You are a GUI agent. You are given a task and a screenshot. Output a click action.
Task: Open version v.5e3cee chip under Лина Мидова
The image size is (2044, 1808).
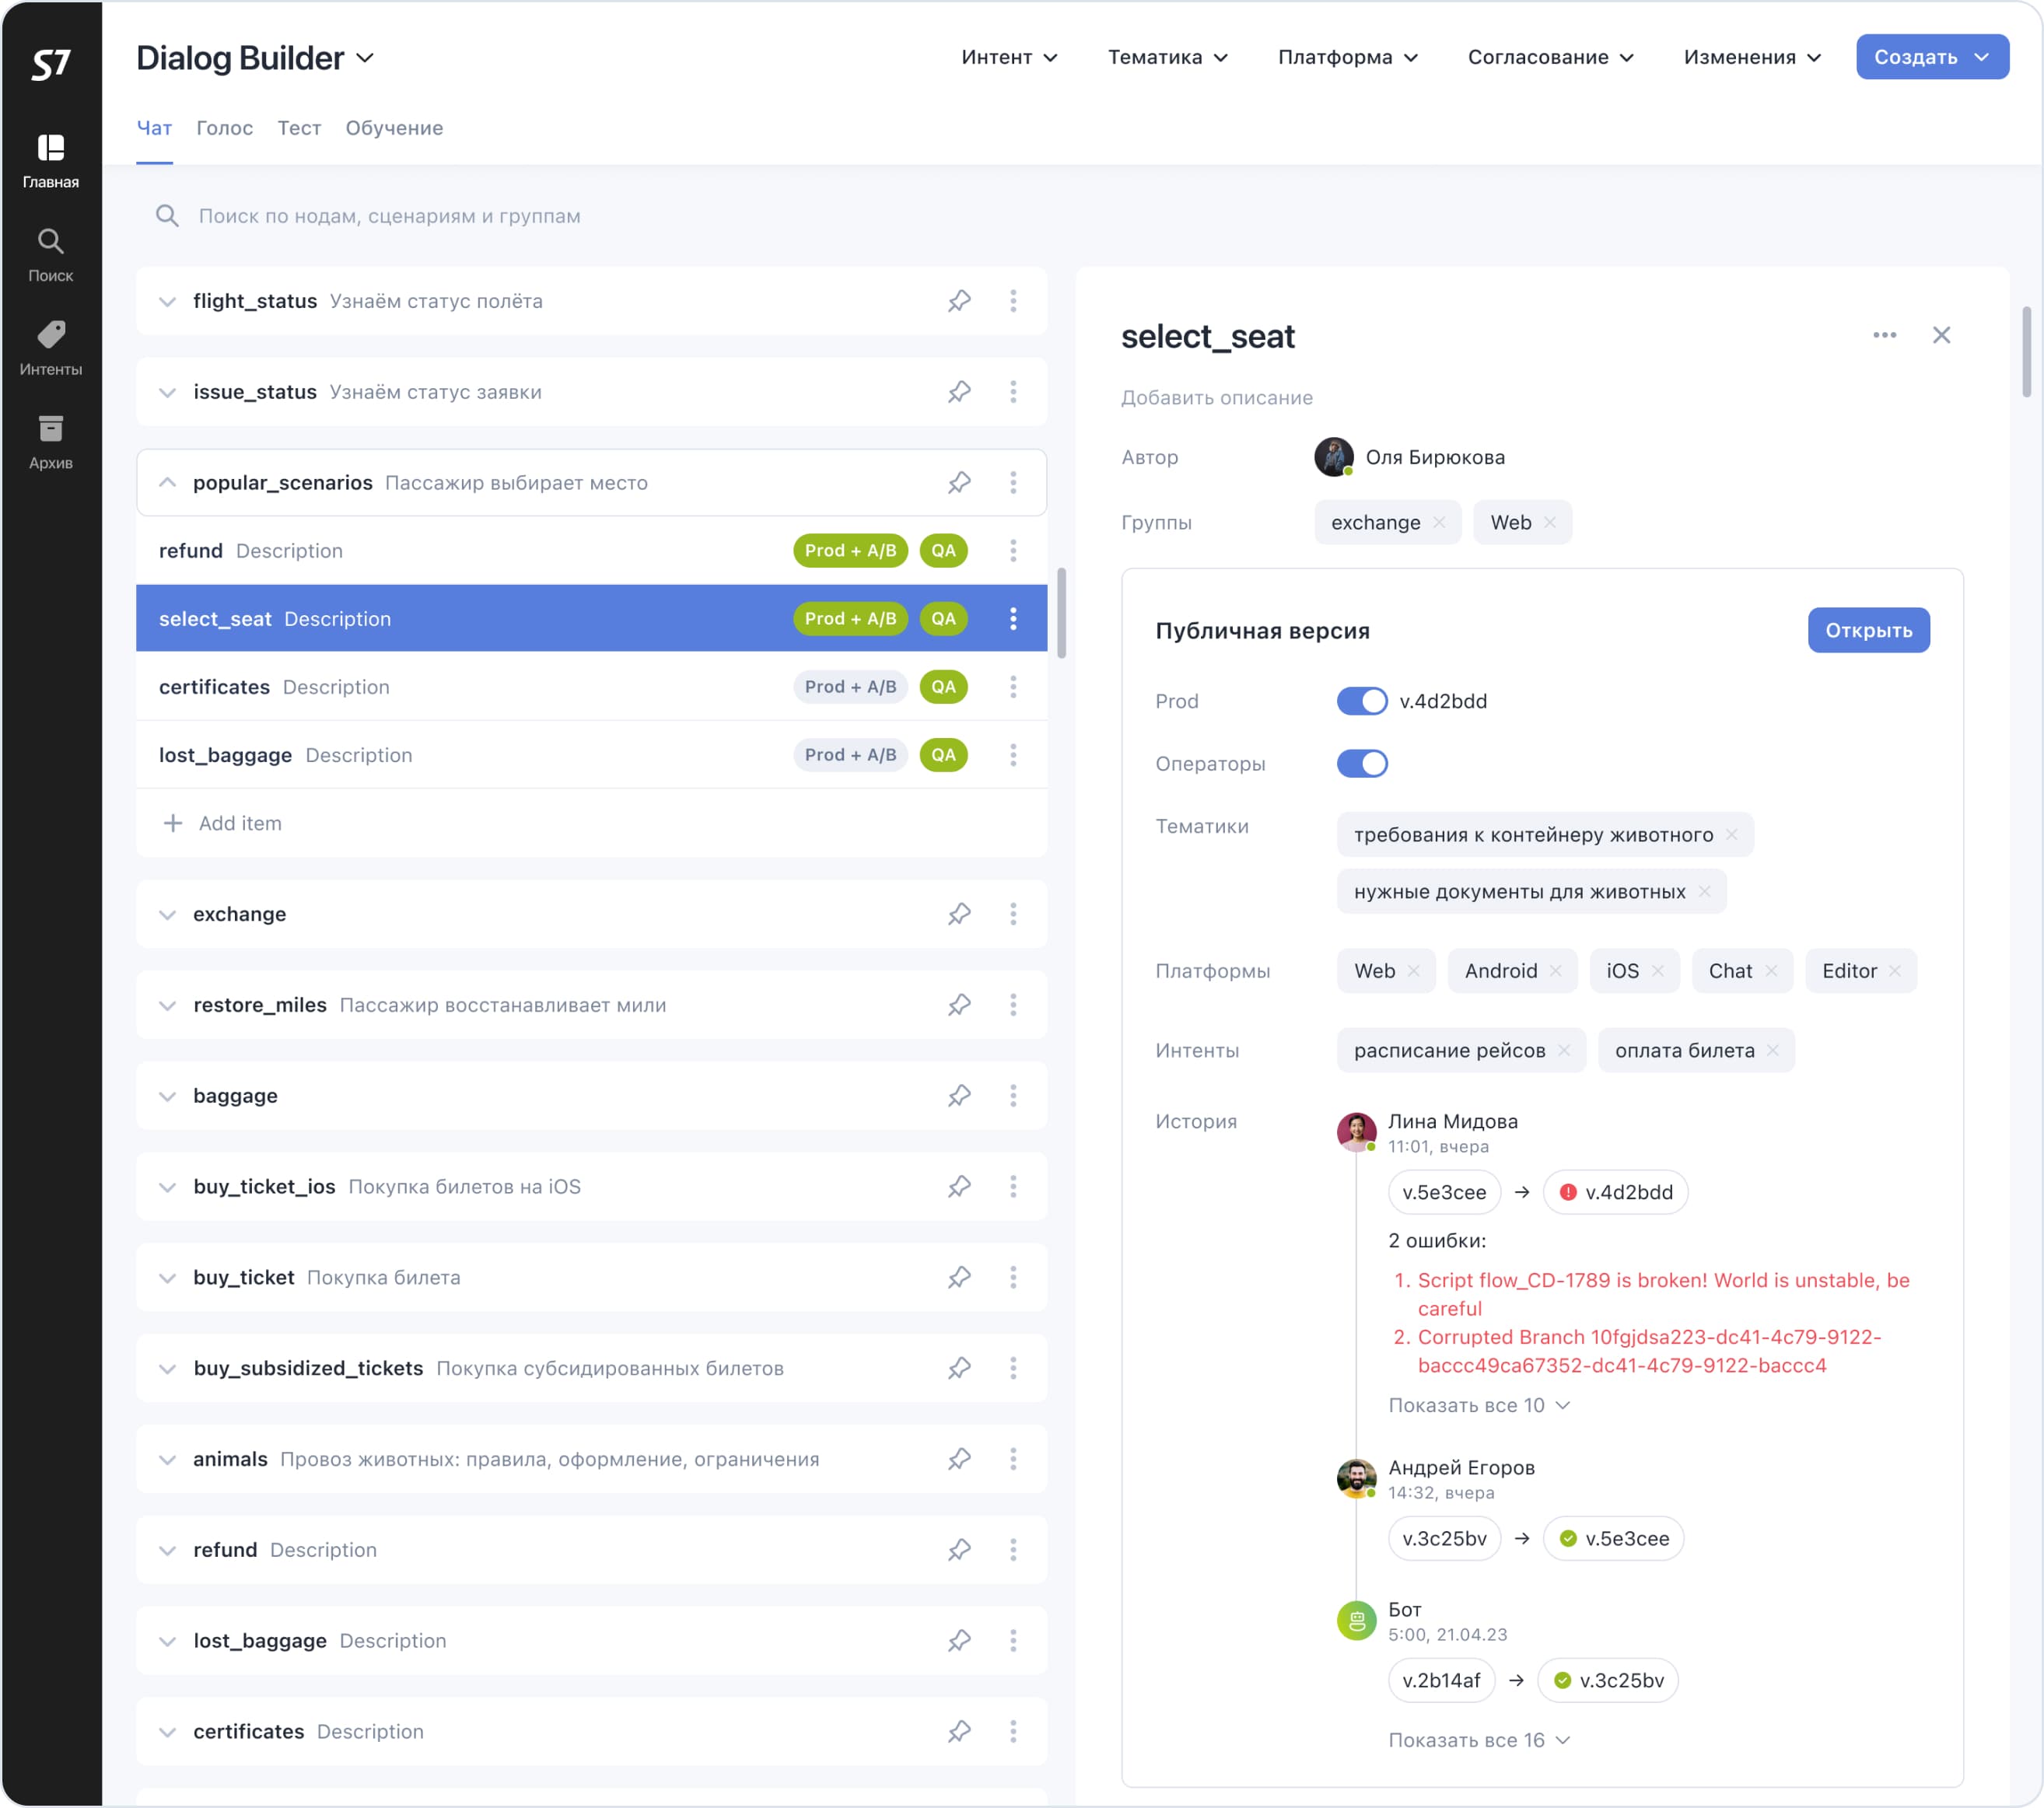[x=1444, y=1192]
